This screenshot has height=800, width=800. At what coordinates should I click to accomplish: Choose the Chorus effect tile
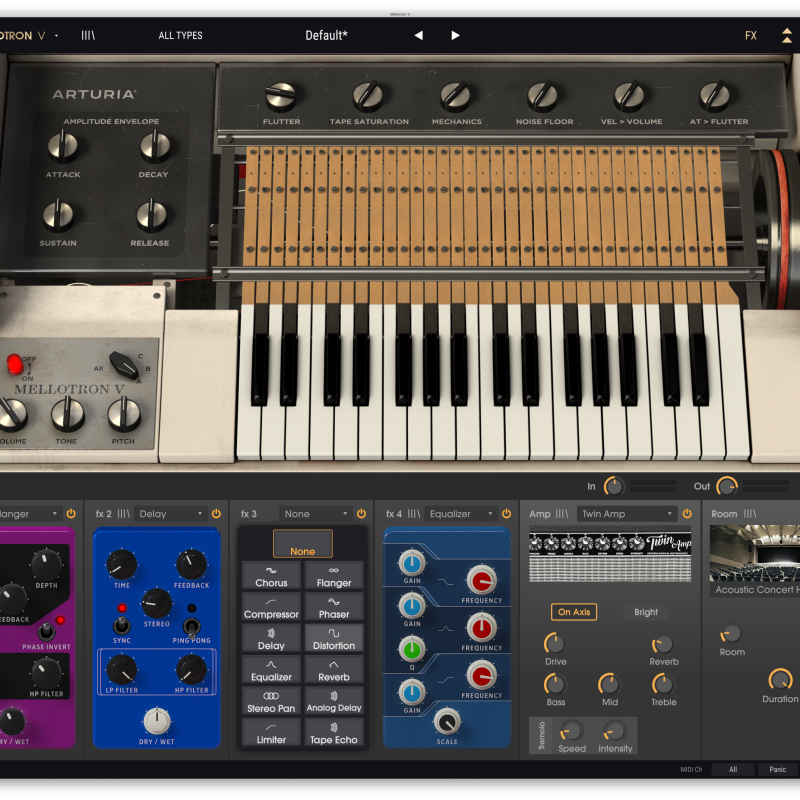point(271,576)
